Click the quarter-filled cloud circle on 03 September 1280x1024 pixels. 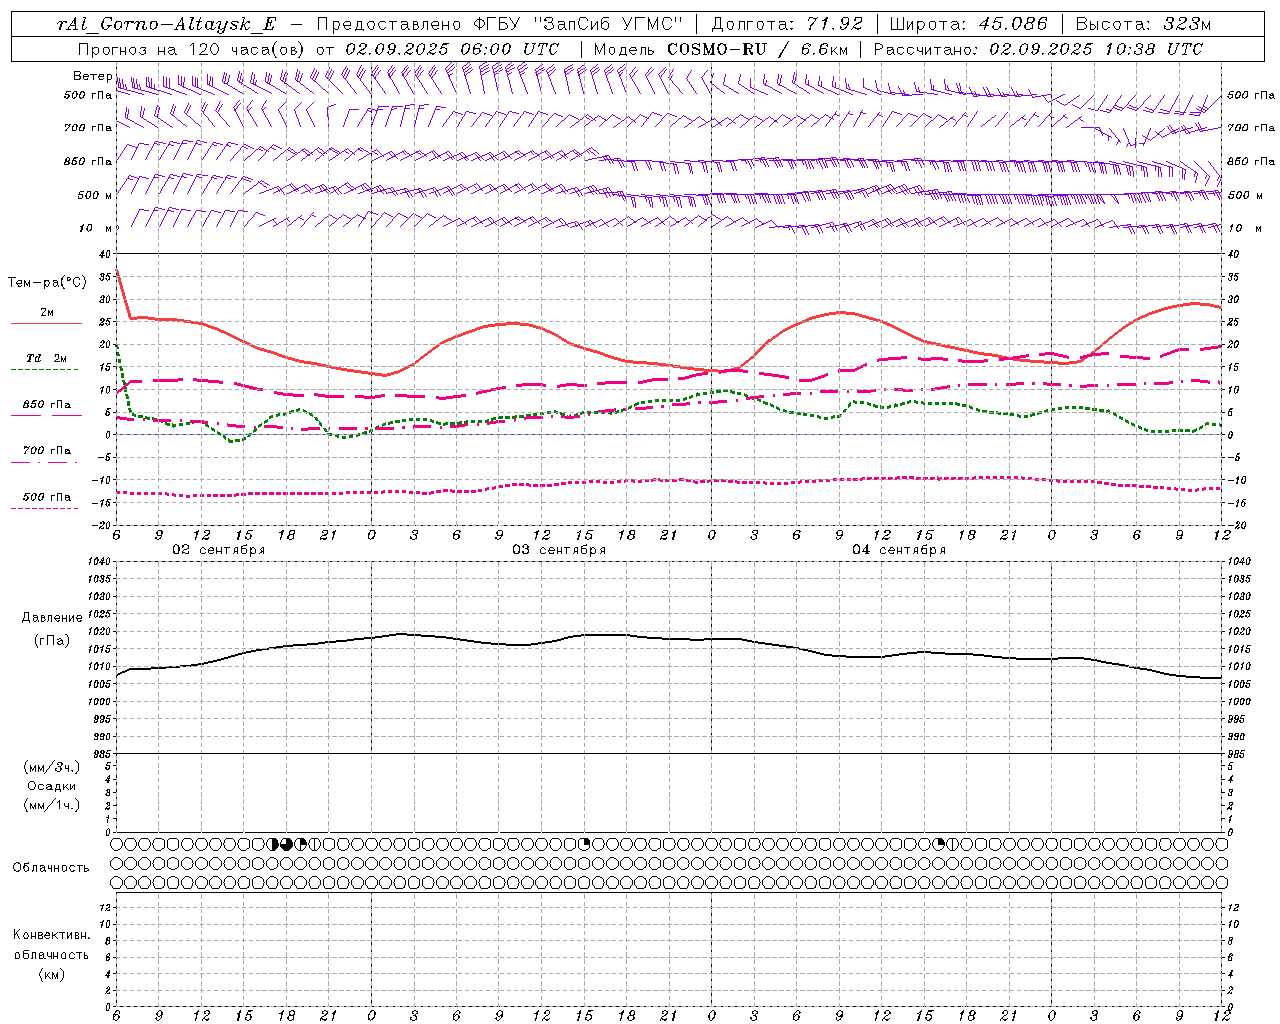point(585,844)
